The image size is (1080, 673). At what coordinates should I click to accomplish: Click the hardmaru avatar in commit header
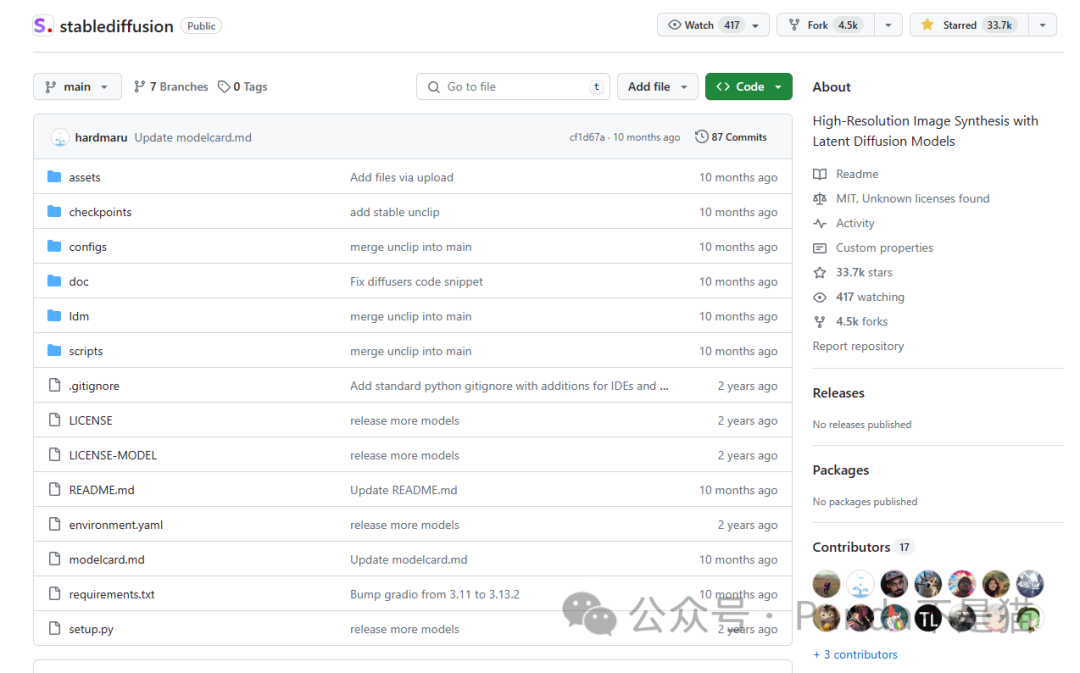[x=60, y=137]
